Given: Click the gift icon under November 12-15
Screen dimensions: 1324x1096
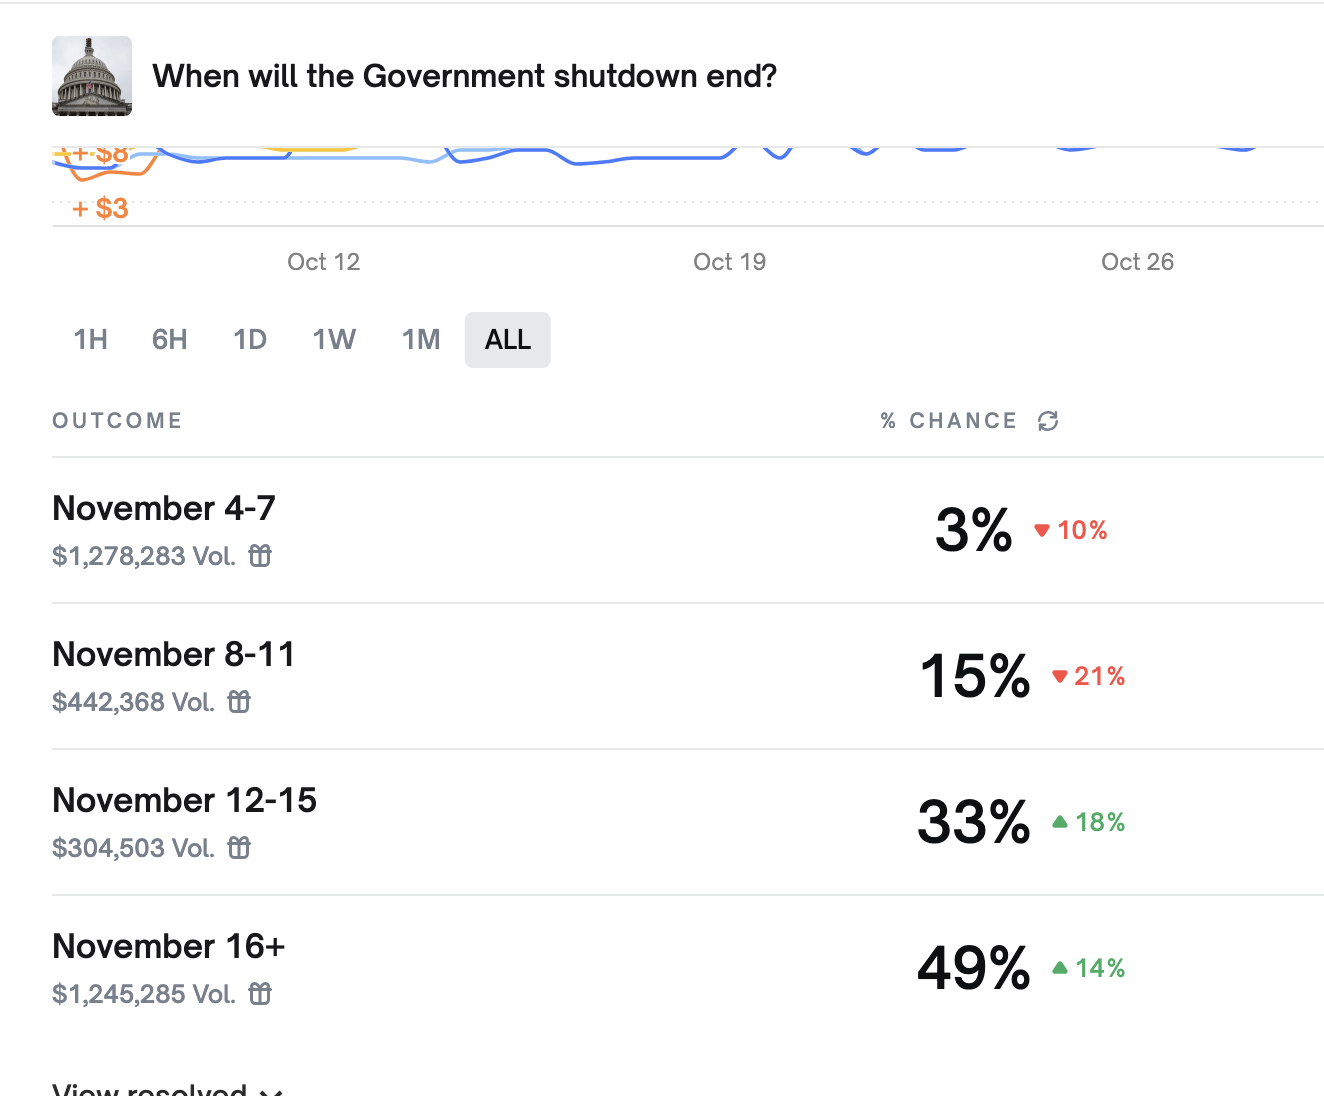Looking at the screenshot, I should 239,848.
